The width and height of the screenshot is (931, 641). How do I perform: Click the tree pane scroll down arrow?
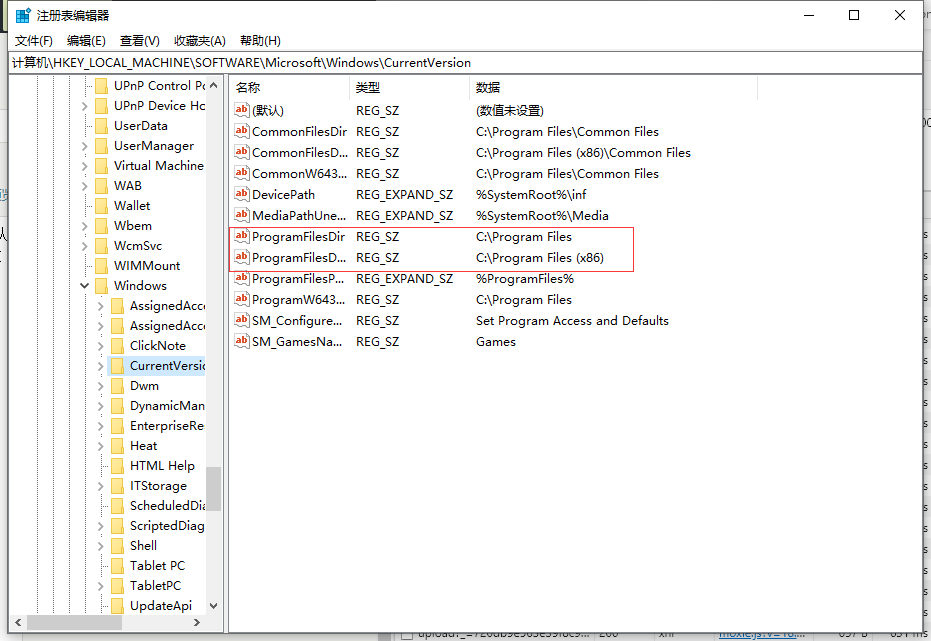pyautogui.click(x=213, y=605)
